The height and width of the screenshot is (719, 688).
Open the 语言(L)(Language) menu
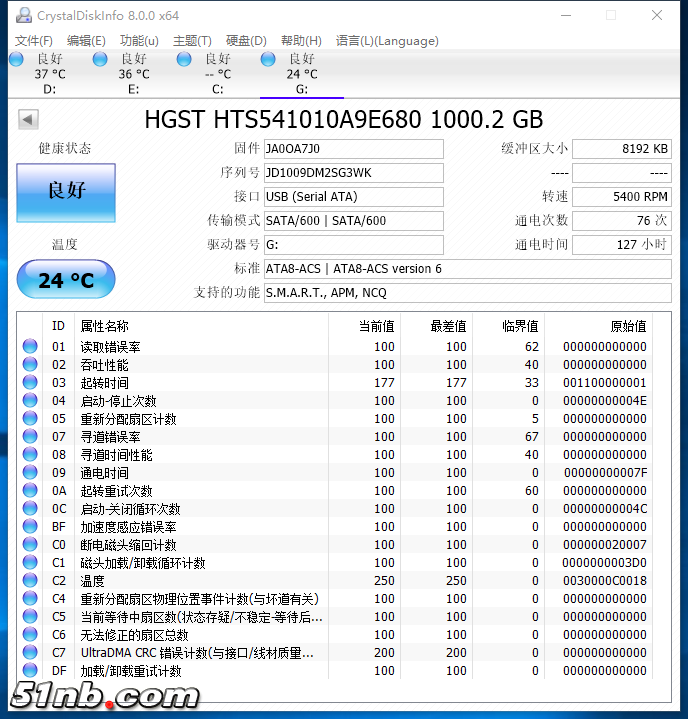[x=387, y=41]
